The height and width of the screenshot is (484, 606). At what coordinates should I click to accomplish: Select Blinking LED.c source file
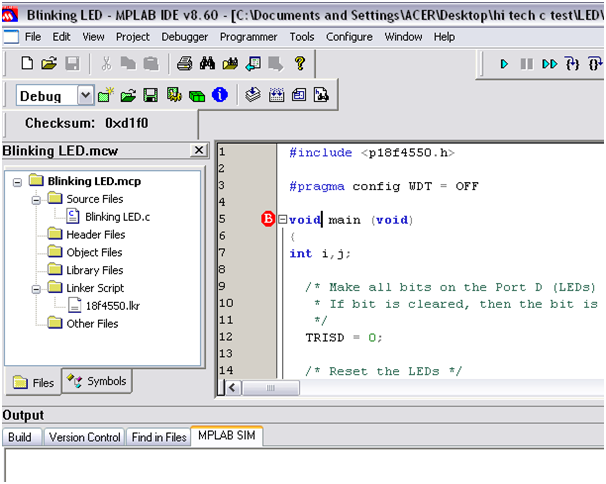(x=117, y=217)
